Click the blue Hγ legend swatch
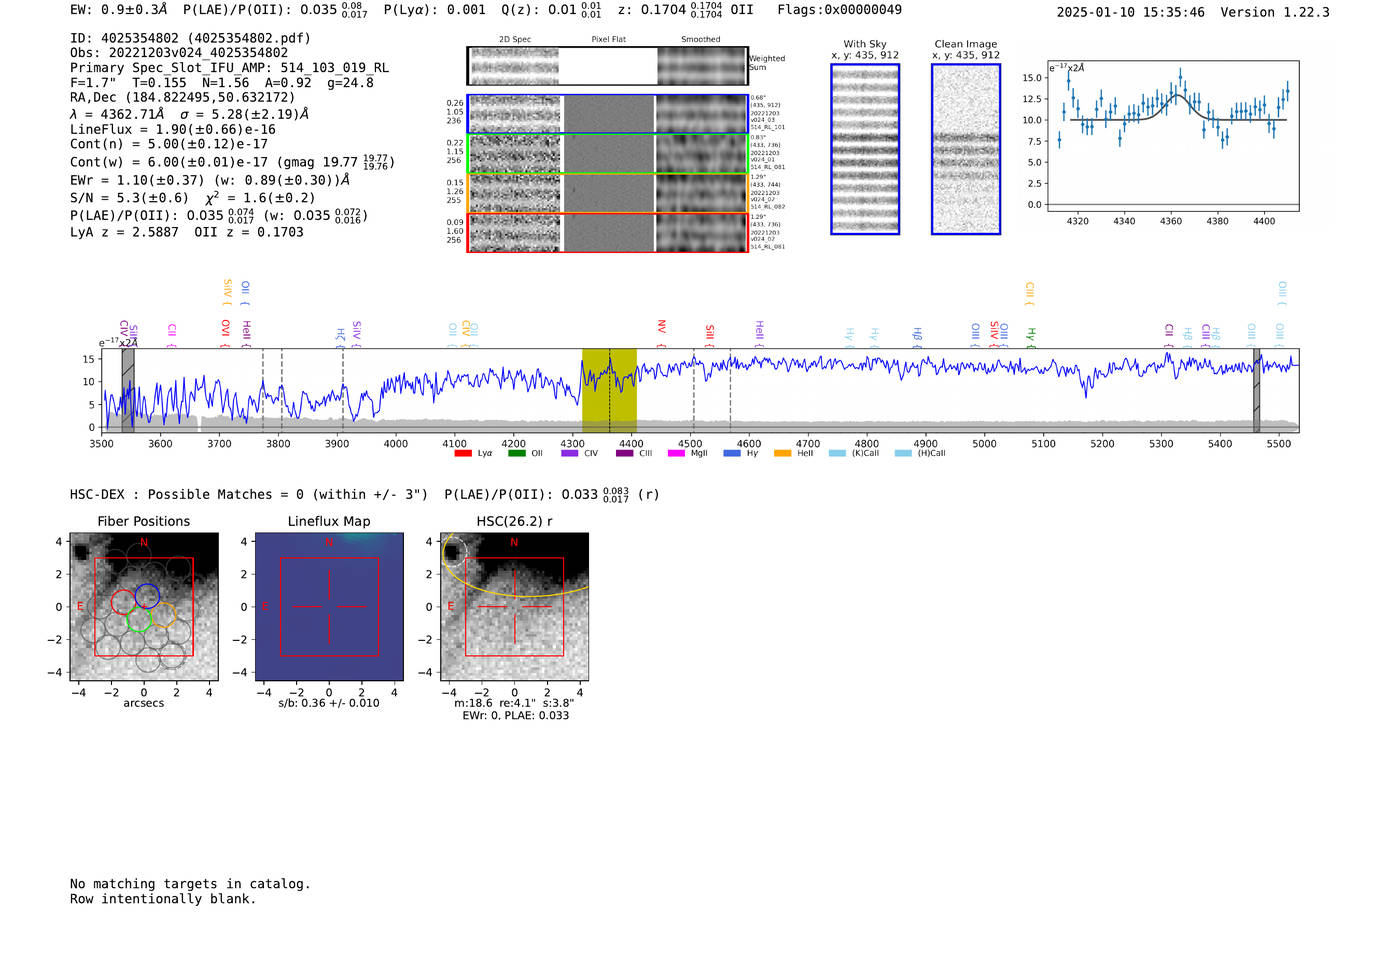The image size is (1400, 953). [x=732, y=453]
